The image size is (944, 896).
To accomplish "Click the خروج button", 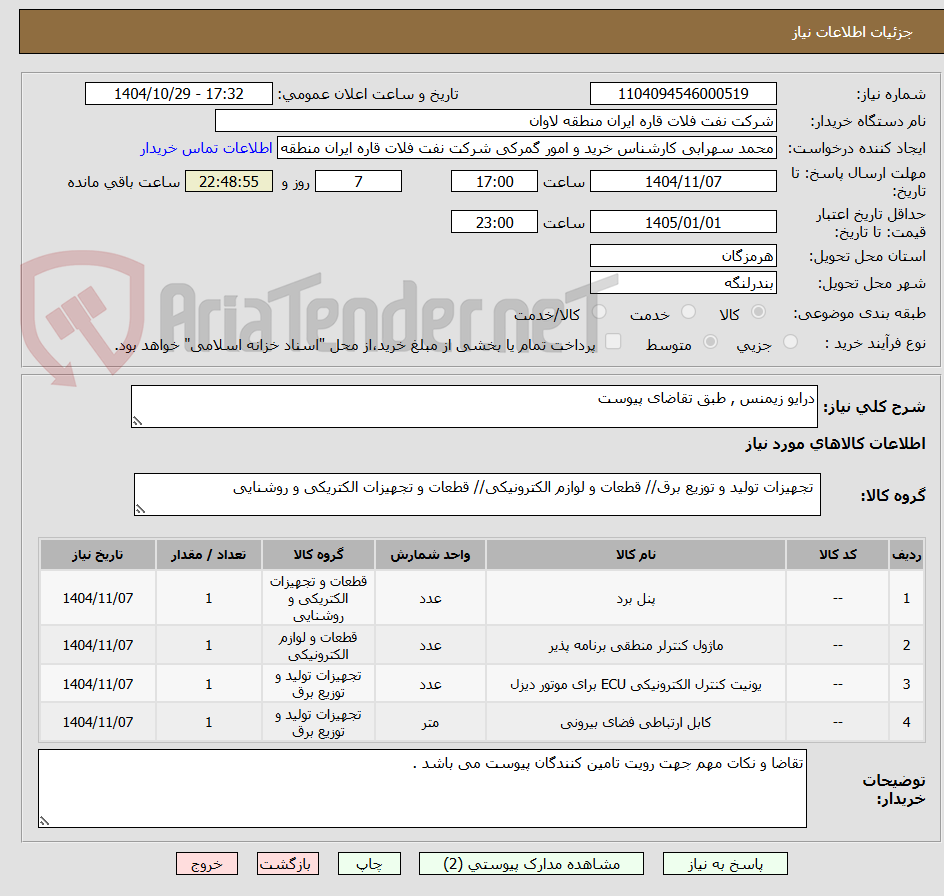I will tap(207, 863).
